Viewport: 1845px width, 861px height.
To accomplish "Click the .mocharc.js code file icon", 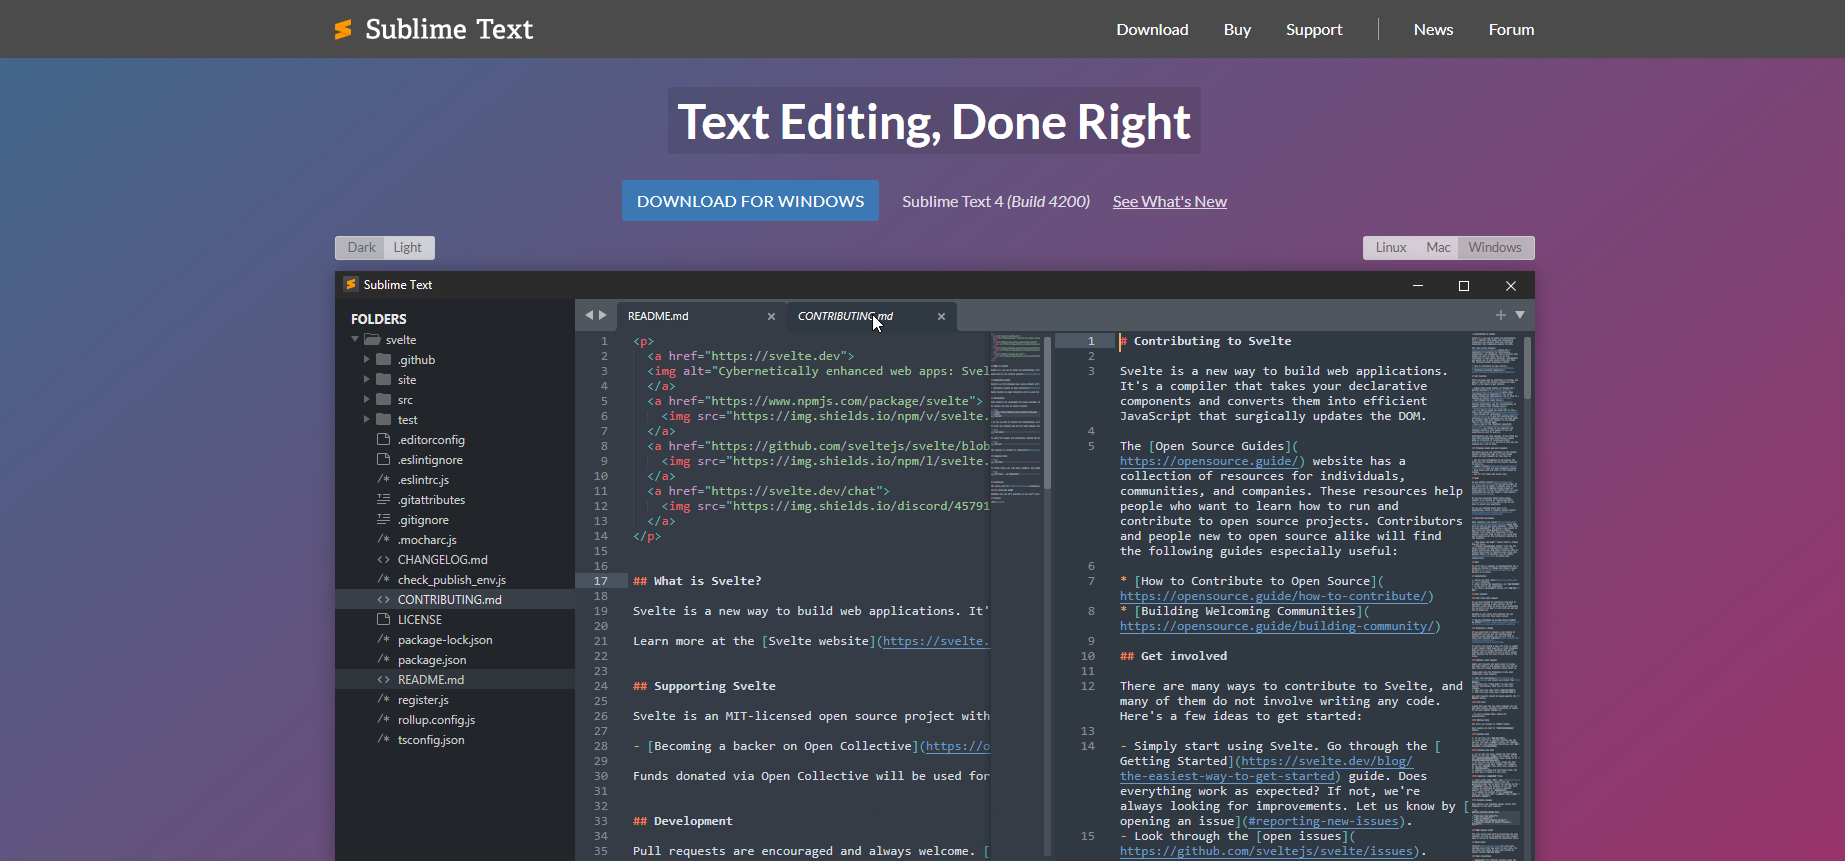I will 383,539.
